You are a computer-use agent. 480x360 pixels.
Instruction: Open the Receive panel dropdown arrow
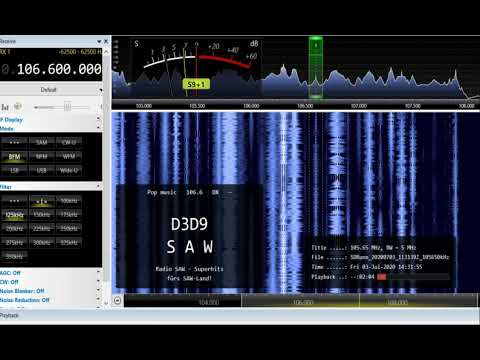pos(99,41)
